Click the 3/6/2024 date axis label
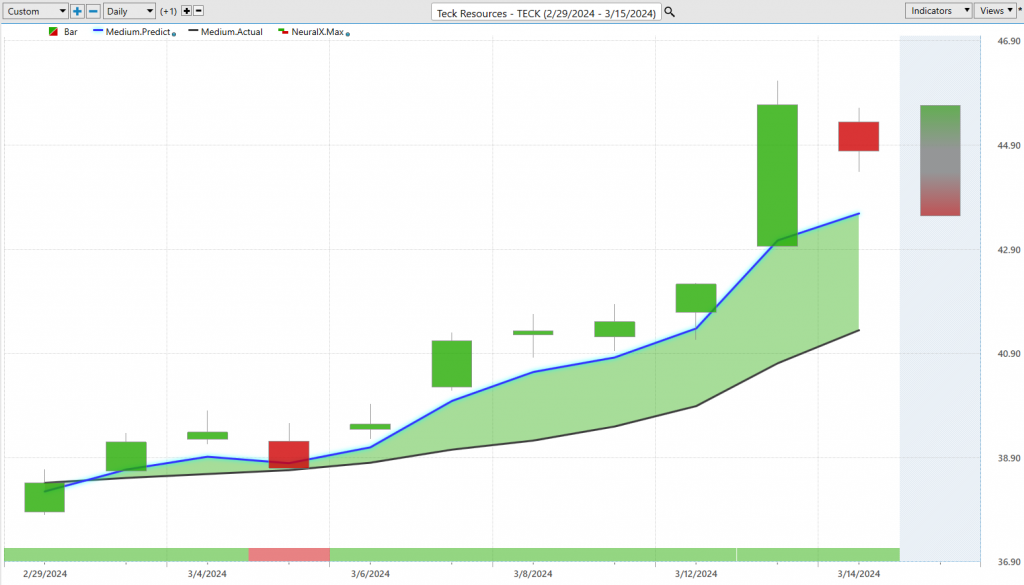The height and width of the screenshot is (585, 1024). pos(370,574)
